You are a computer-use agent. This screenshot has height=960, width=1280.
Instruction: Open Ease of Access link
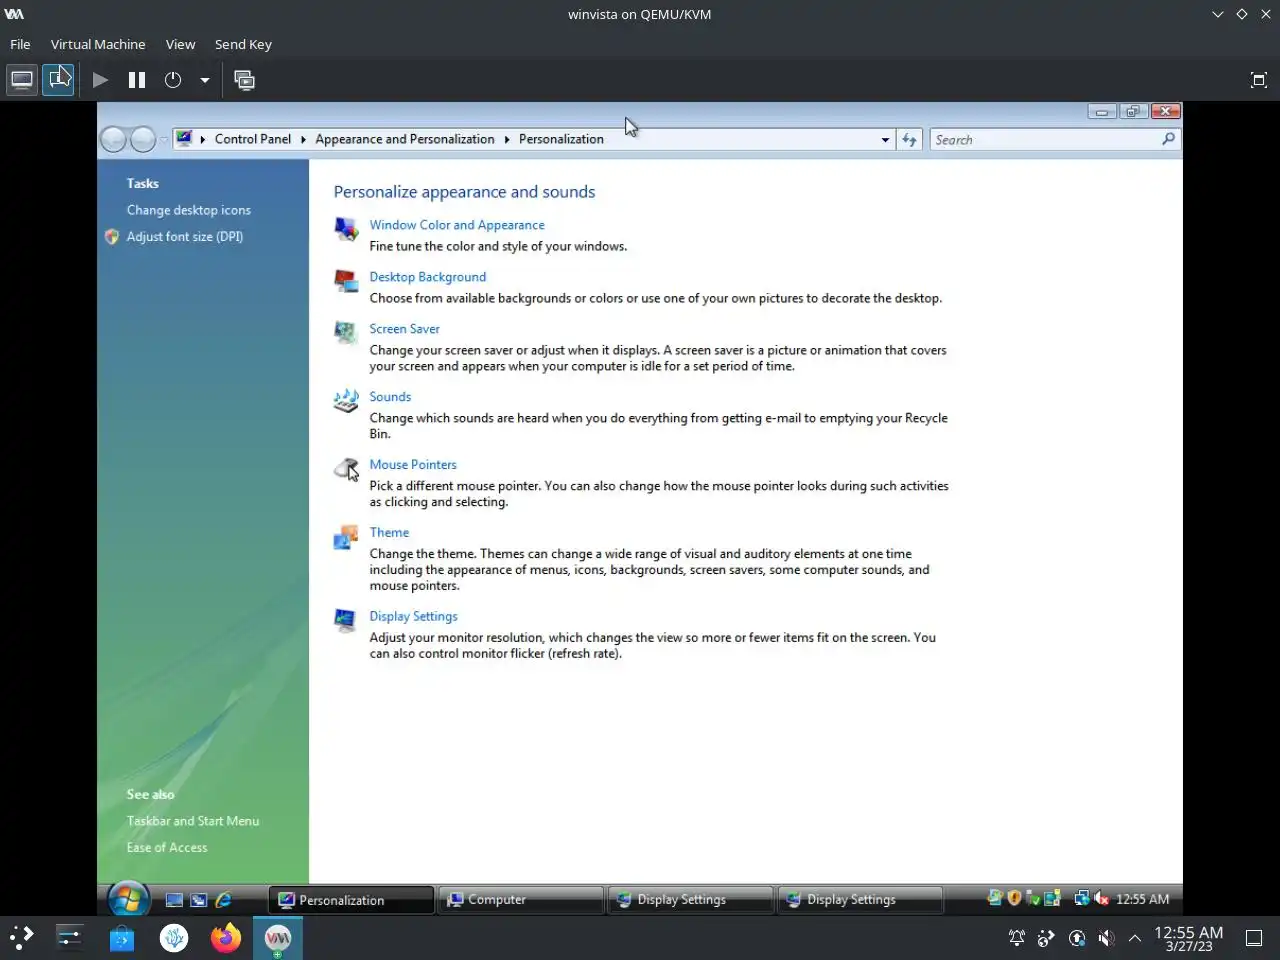[x=167, y=848]
